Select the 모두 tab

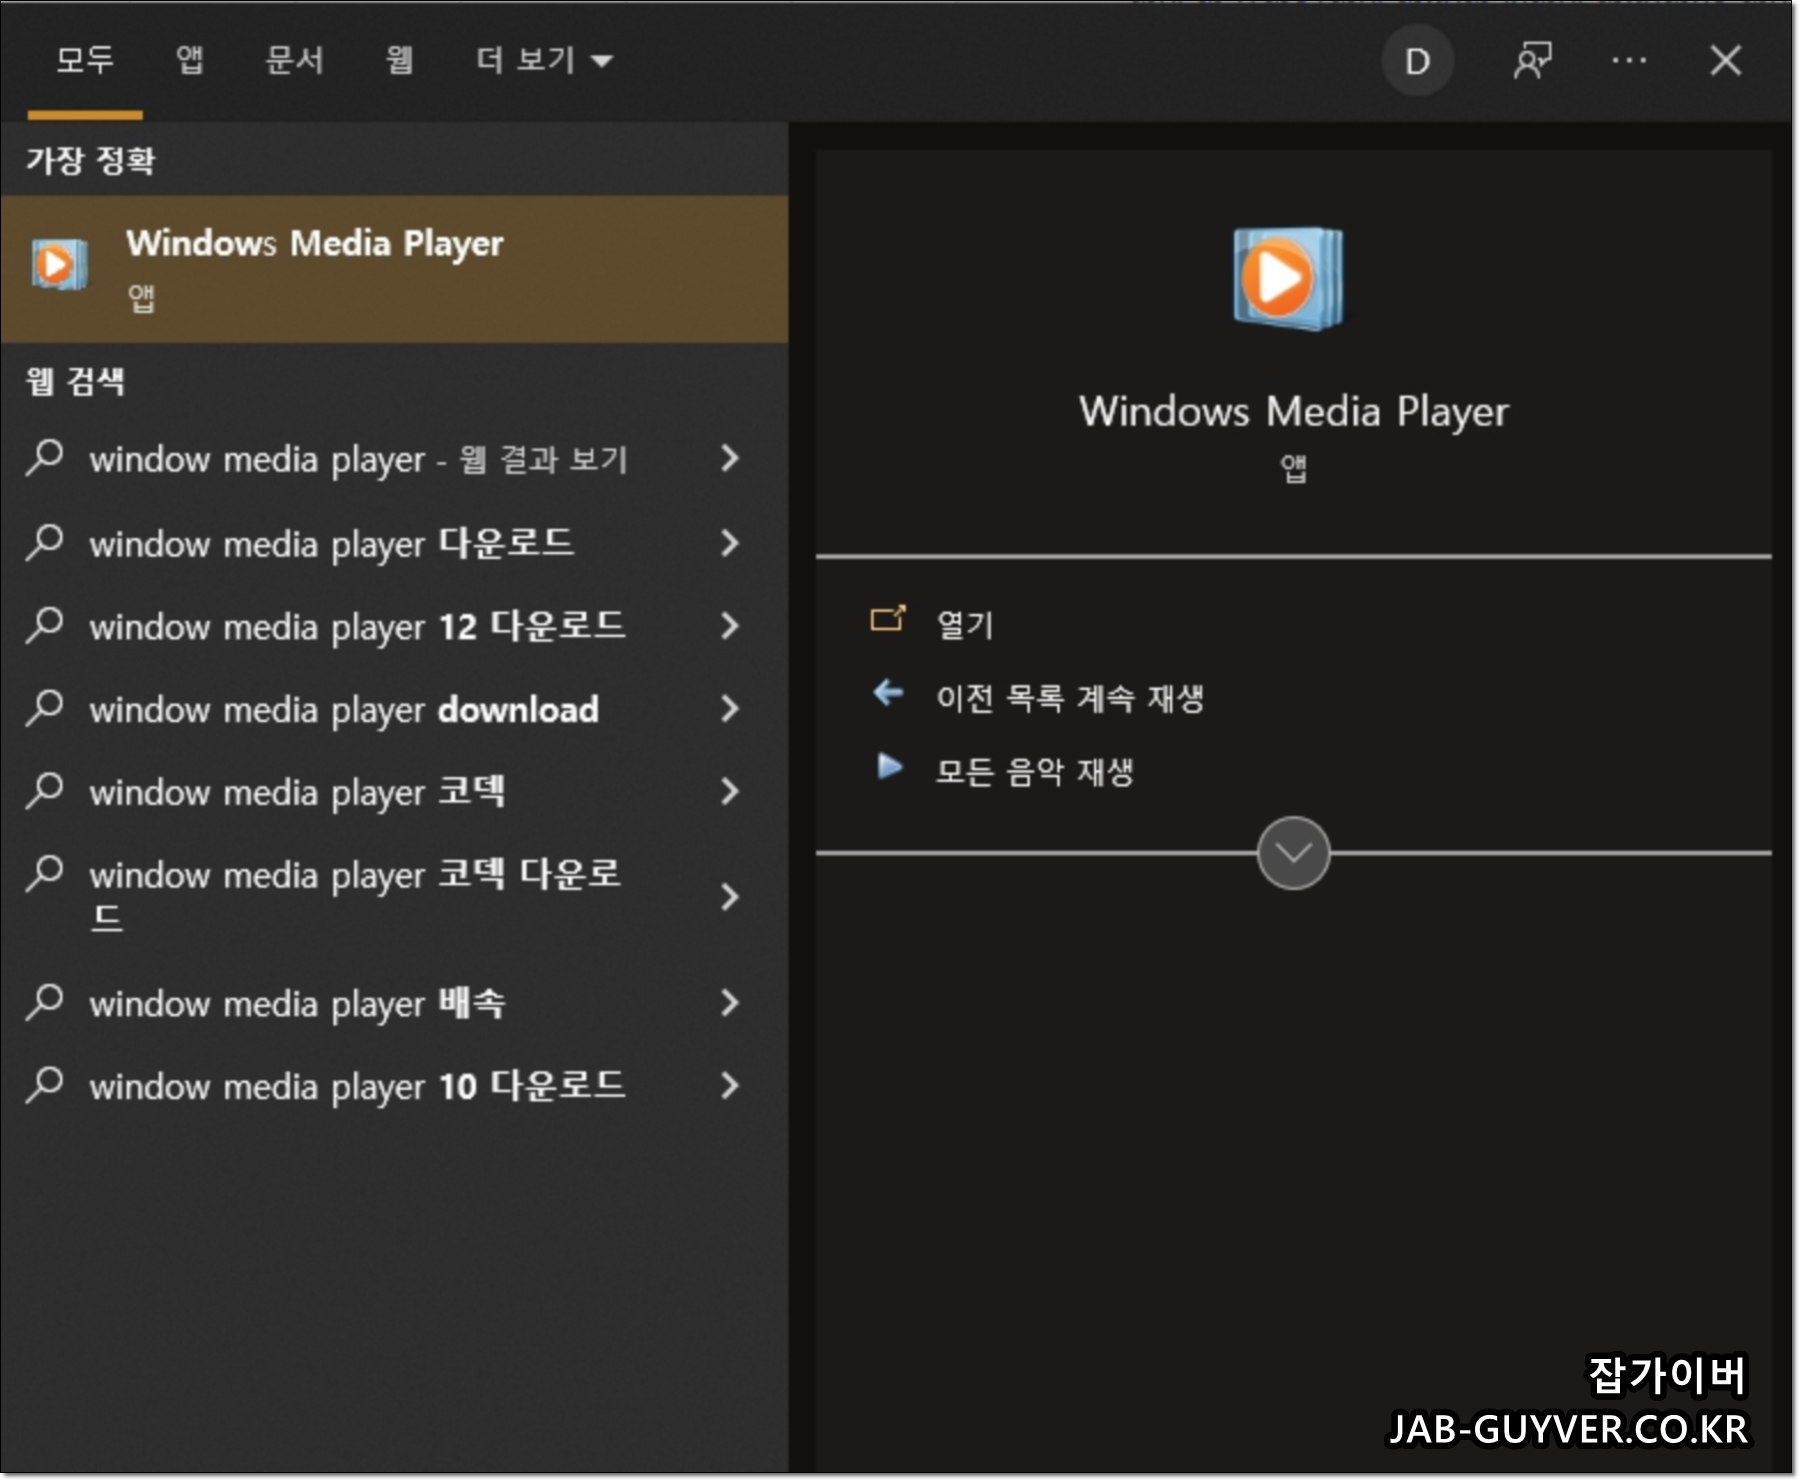tap(85, 60)
